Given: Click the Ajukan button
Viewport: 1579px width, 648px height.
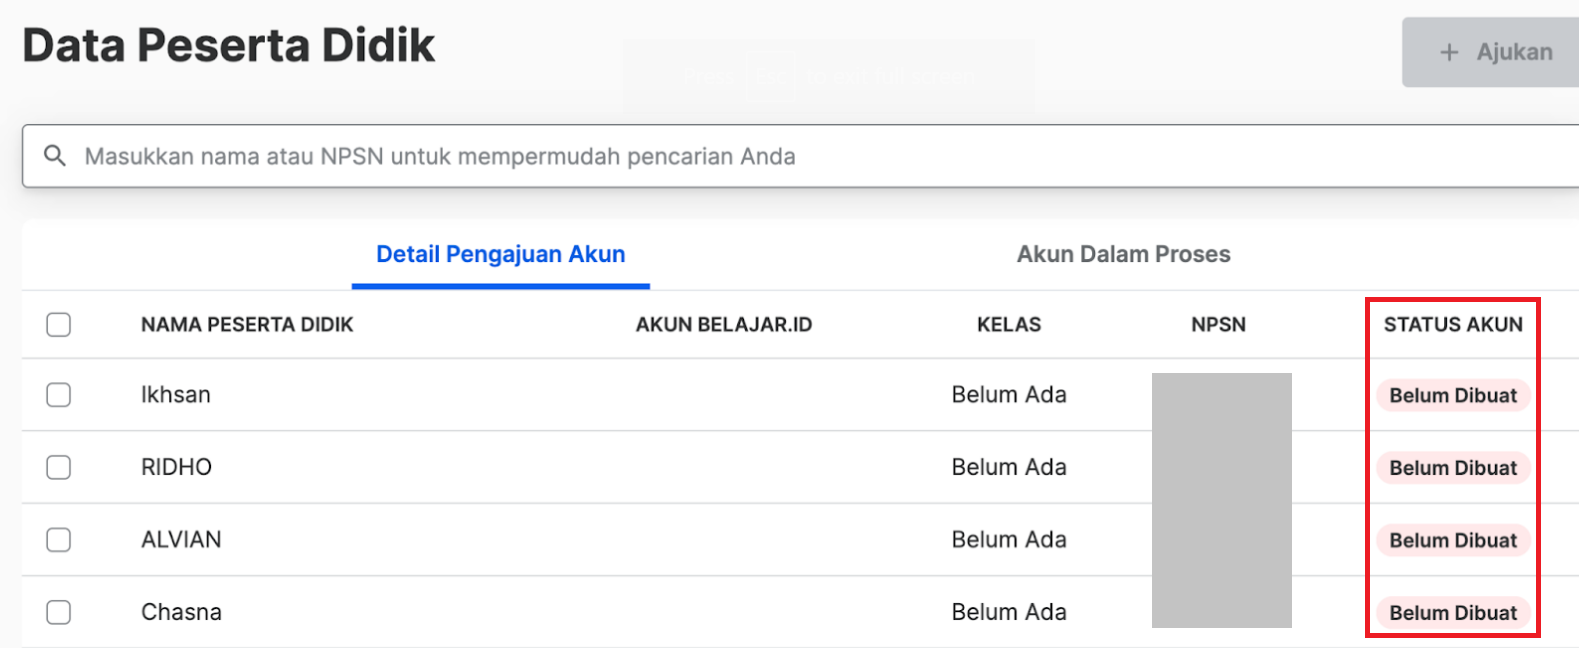Looking at the screenshot, I should pos(1490,52).
